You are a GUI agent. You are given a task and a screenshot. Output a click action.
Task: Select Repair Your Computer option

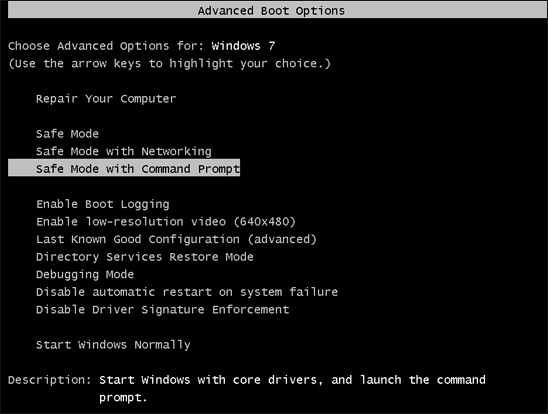point(106,99)
